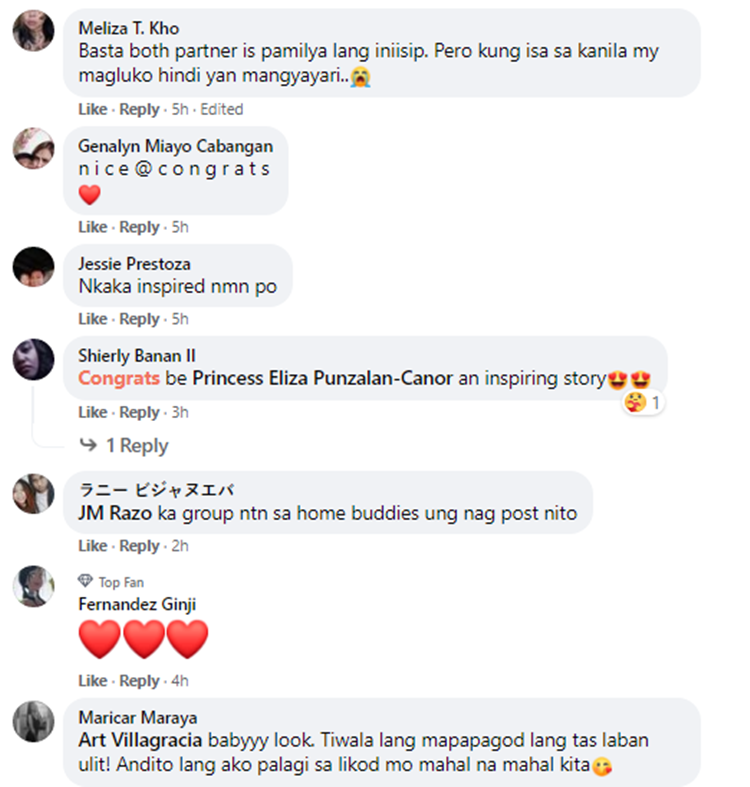Open tagged Art Villagracia profile link
The image size is (750, 787).
coord(140,740)
